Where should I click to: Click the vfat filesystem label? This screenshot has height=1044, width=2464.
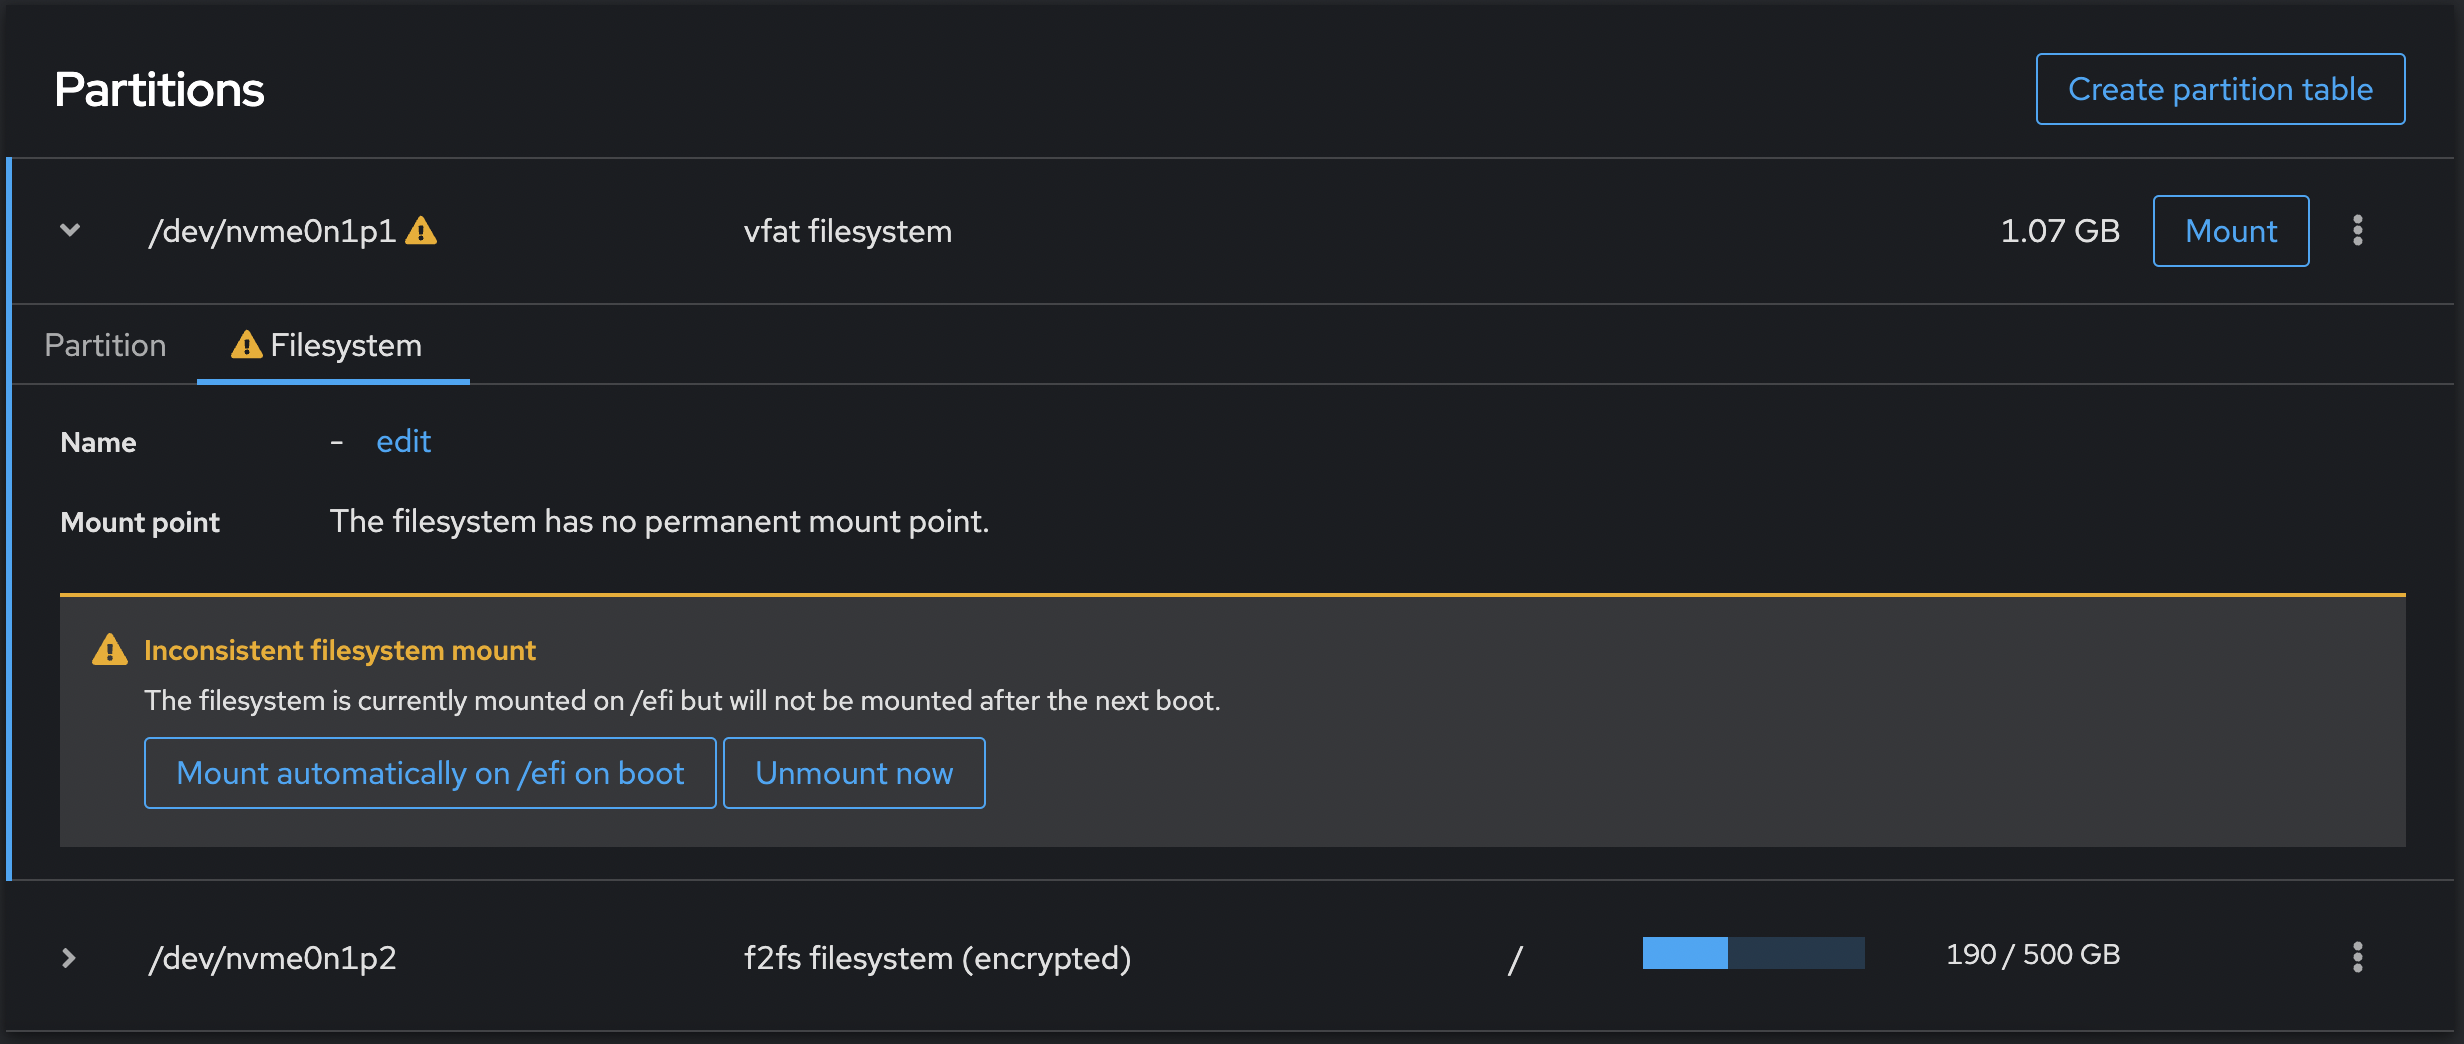tap(847, 231)
